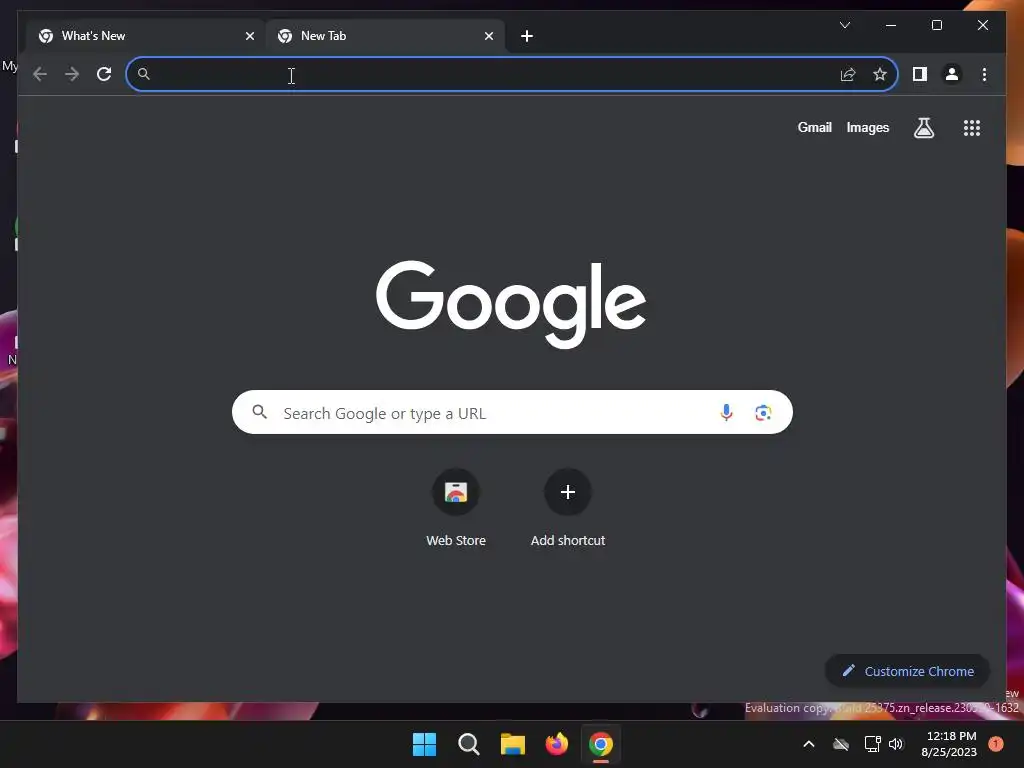The height and width of the screenshot is (768, 1024).
Task: Close the New Tab tab
Action: click(x=488, y=36)
